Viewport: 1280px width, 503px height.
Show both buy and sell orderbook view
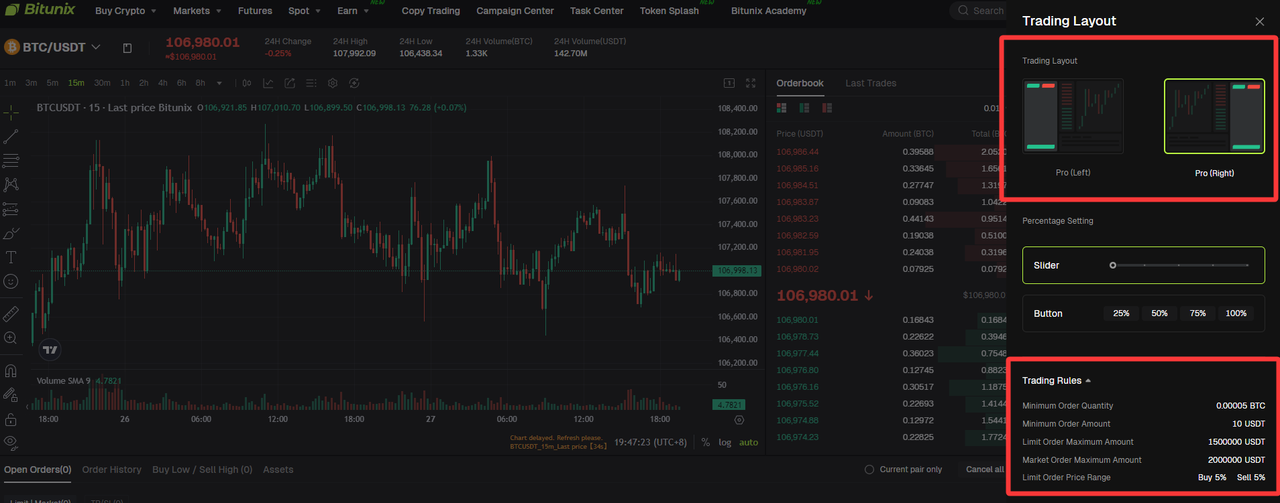click(782, 107)
